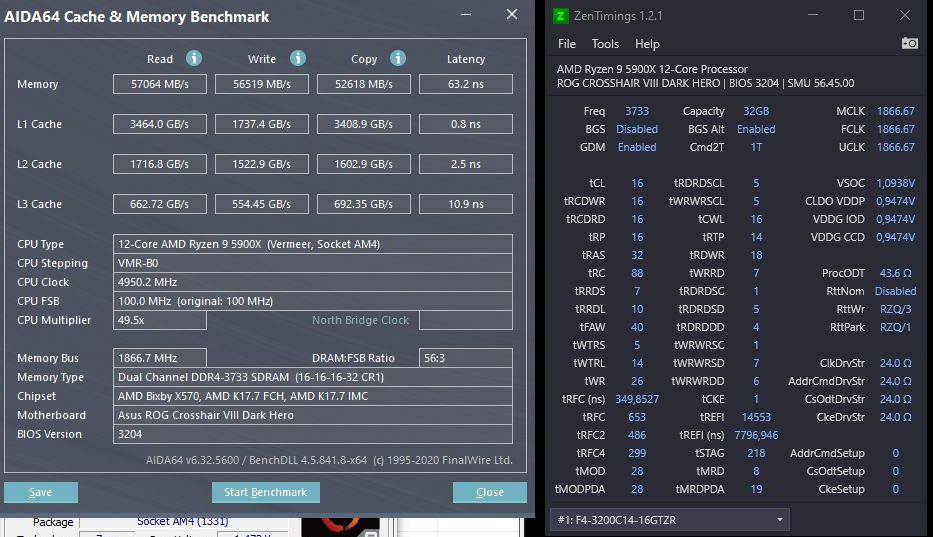This screenshot has height=537, width=933.
Task: Click the FCLK value 1866.67
Action: pyautogui.click(x=896, y=129)
